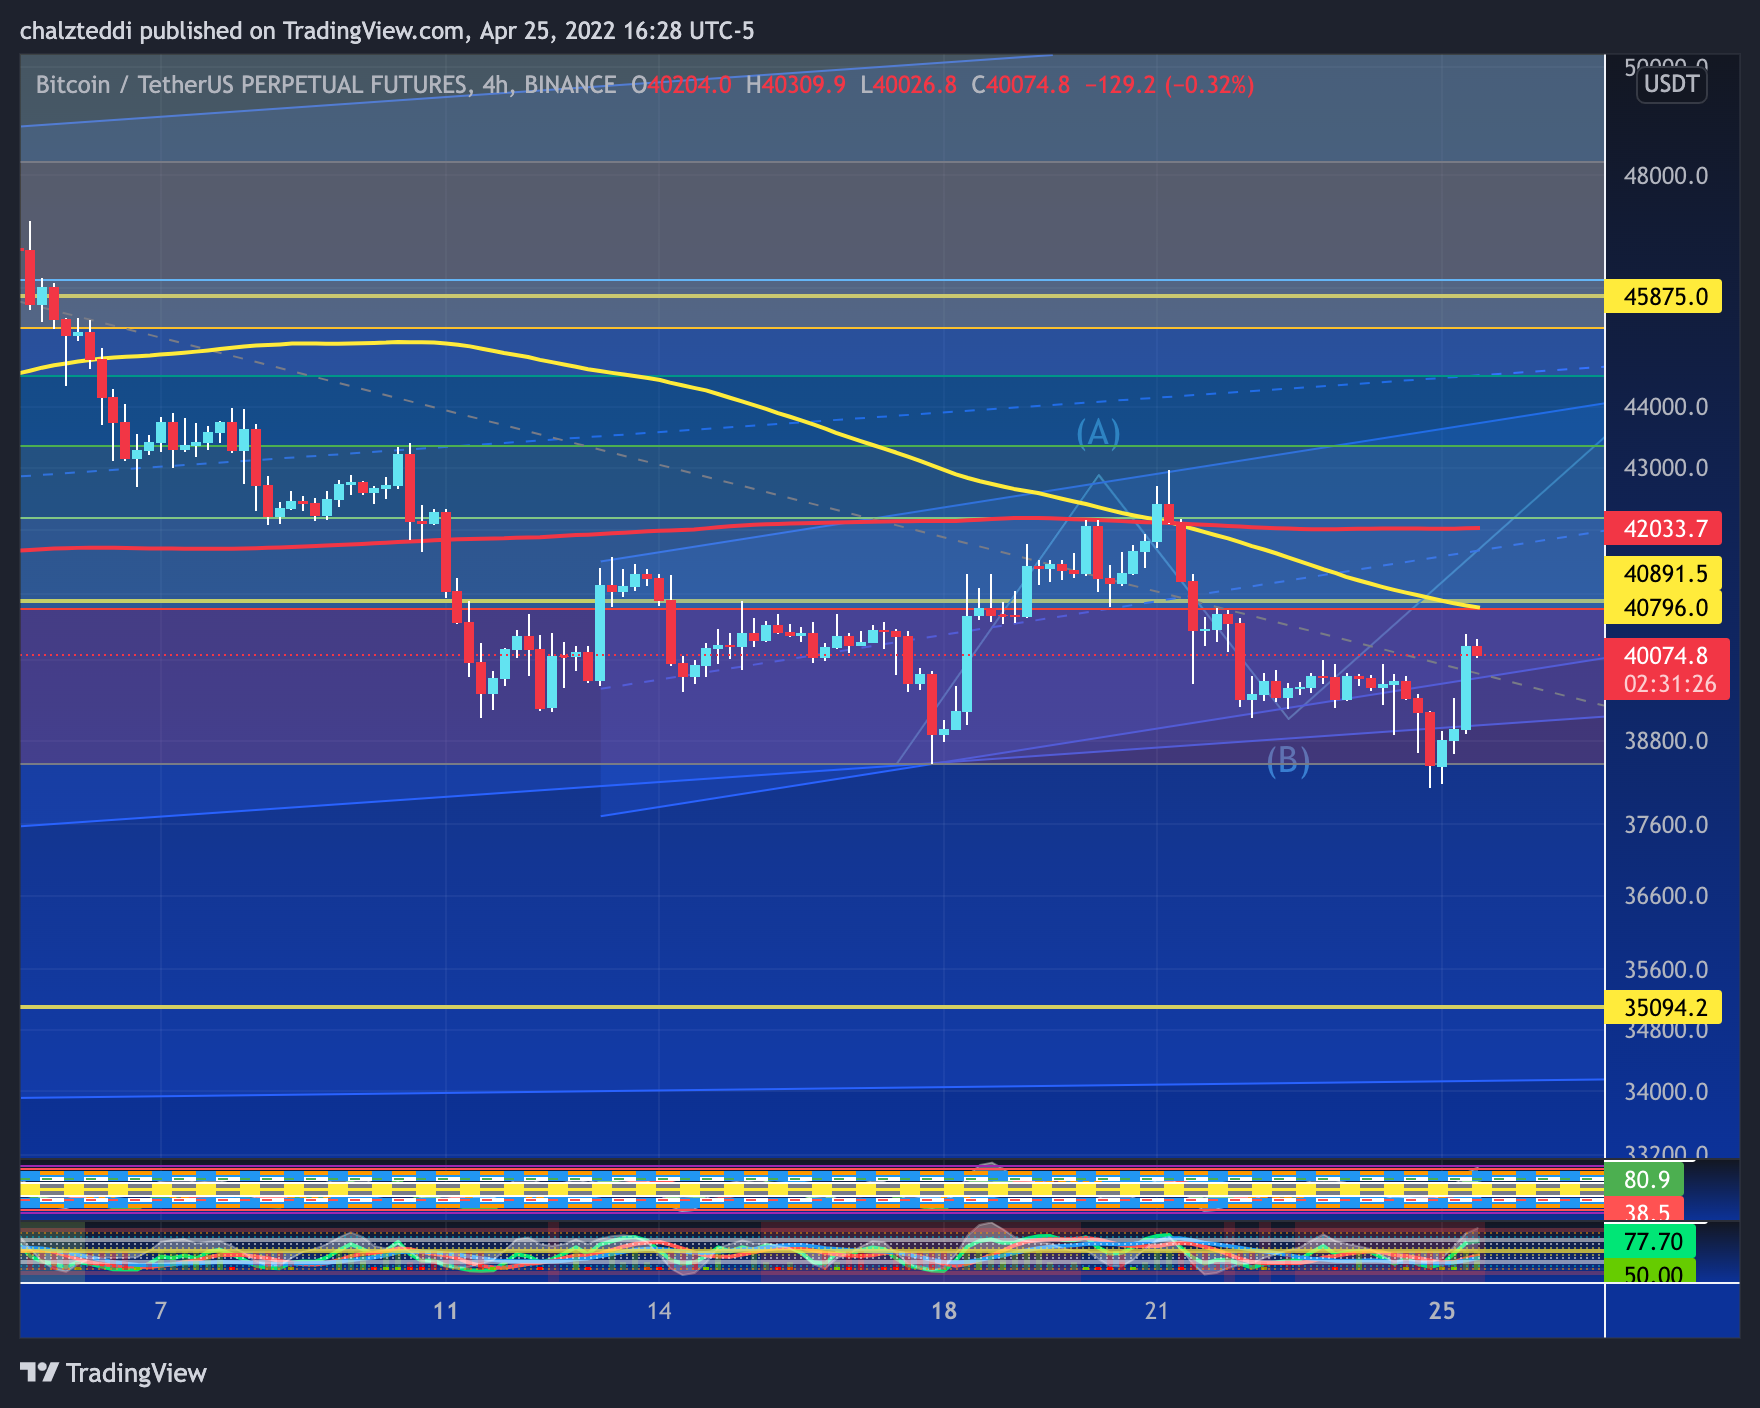The image size is (1760, 1408).
Task: Click date 21 on time axis
Action: pyautogui.click(x=1156, y=1311)
